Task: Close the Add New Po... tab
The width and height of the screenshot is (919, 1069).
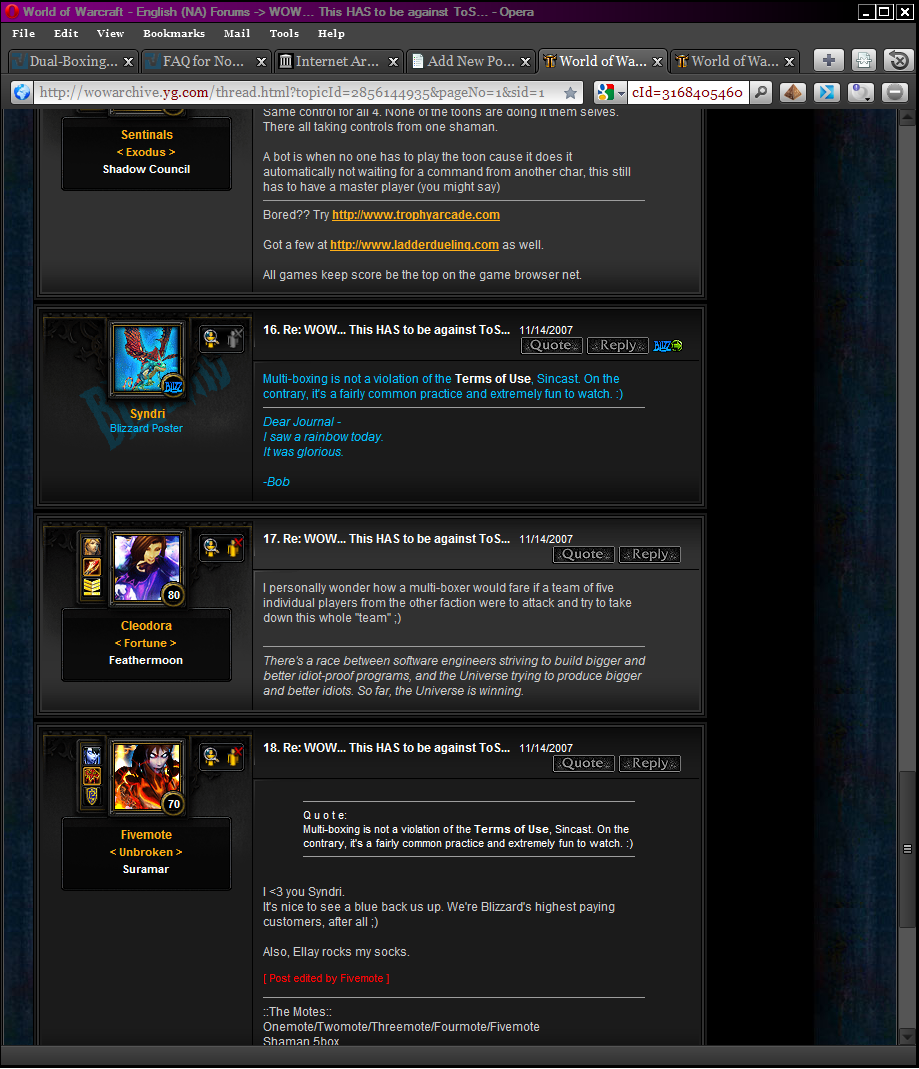Action: click(526, 62)
